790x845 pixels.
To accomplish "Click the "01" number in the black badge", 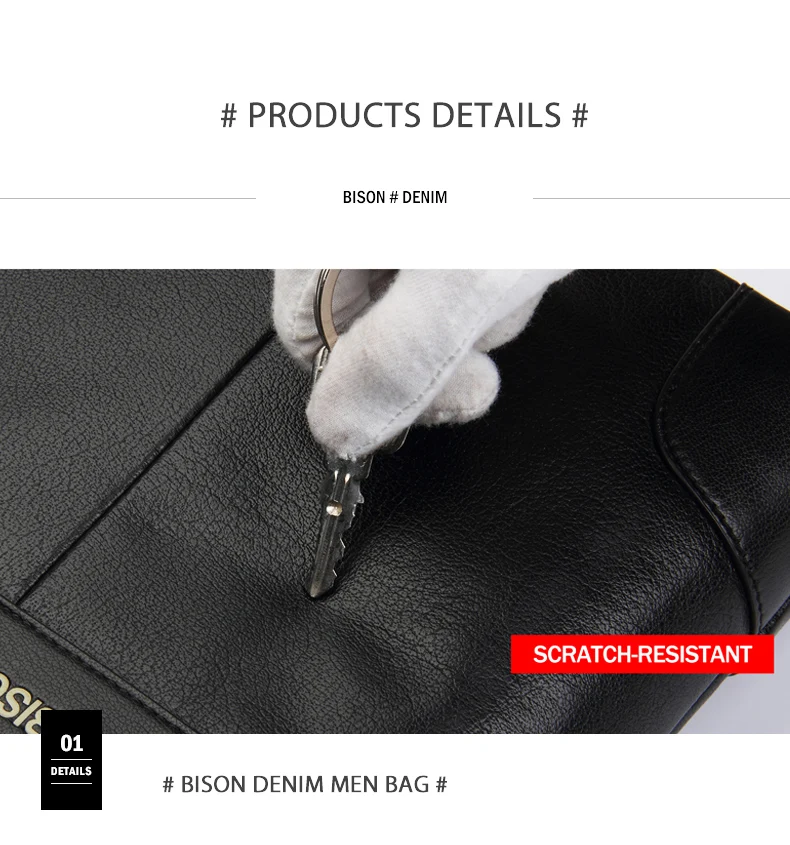I will pos(72,744).
